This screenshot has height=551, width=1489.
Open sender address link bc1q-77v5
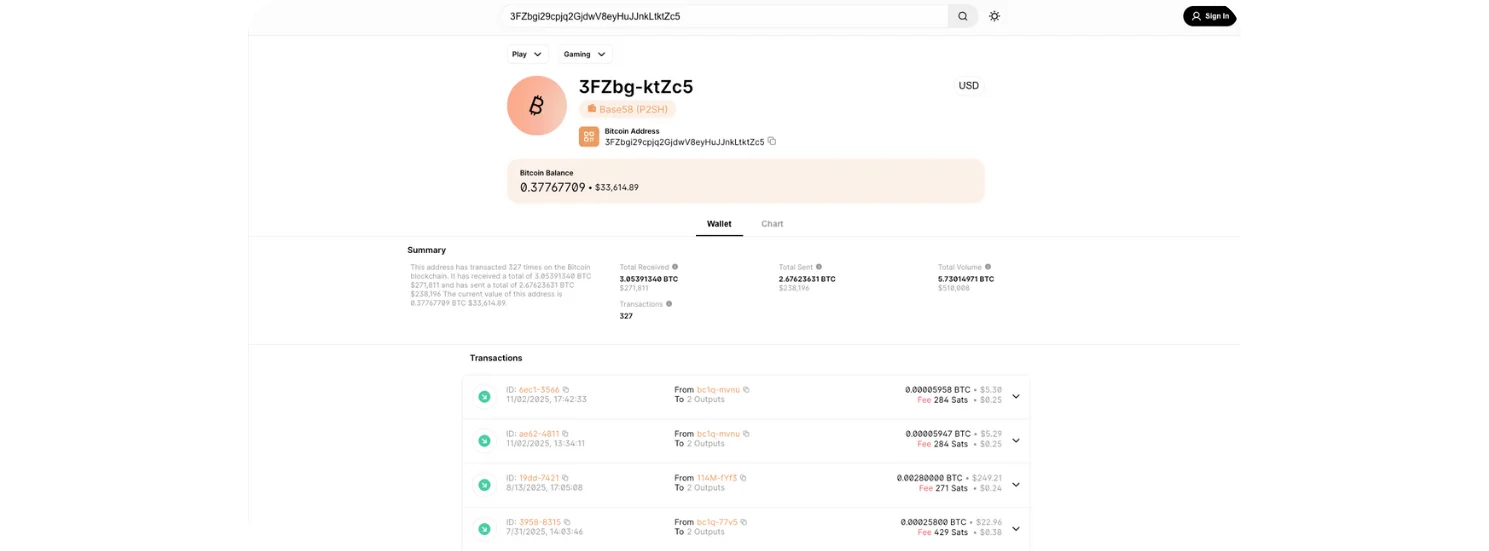tap(717, 522)
